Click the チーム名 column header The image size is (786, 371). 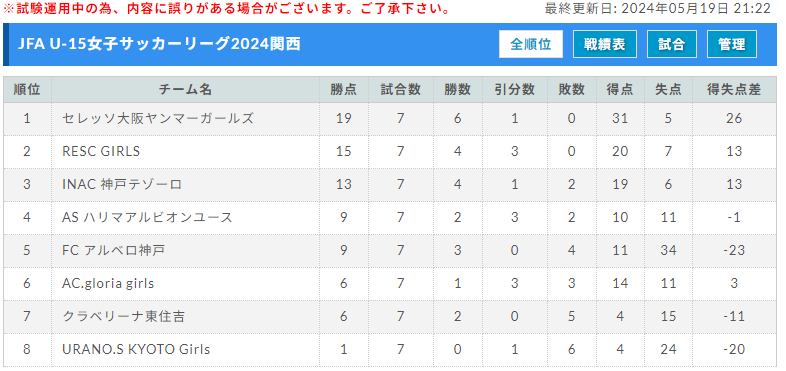tap(185, 90)
